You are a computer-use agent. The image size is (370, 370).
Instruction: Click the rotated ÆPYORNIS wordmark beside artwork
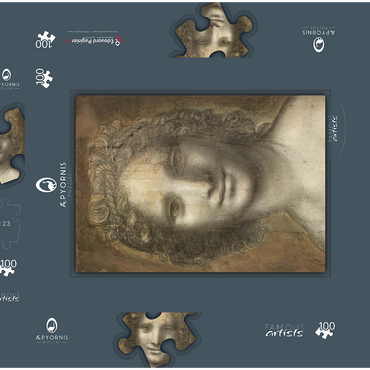pos(63,185)
